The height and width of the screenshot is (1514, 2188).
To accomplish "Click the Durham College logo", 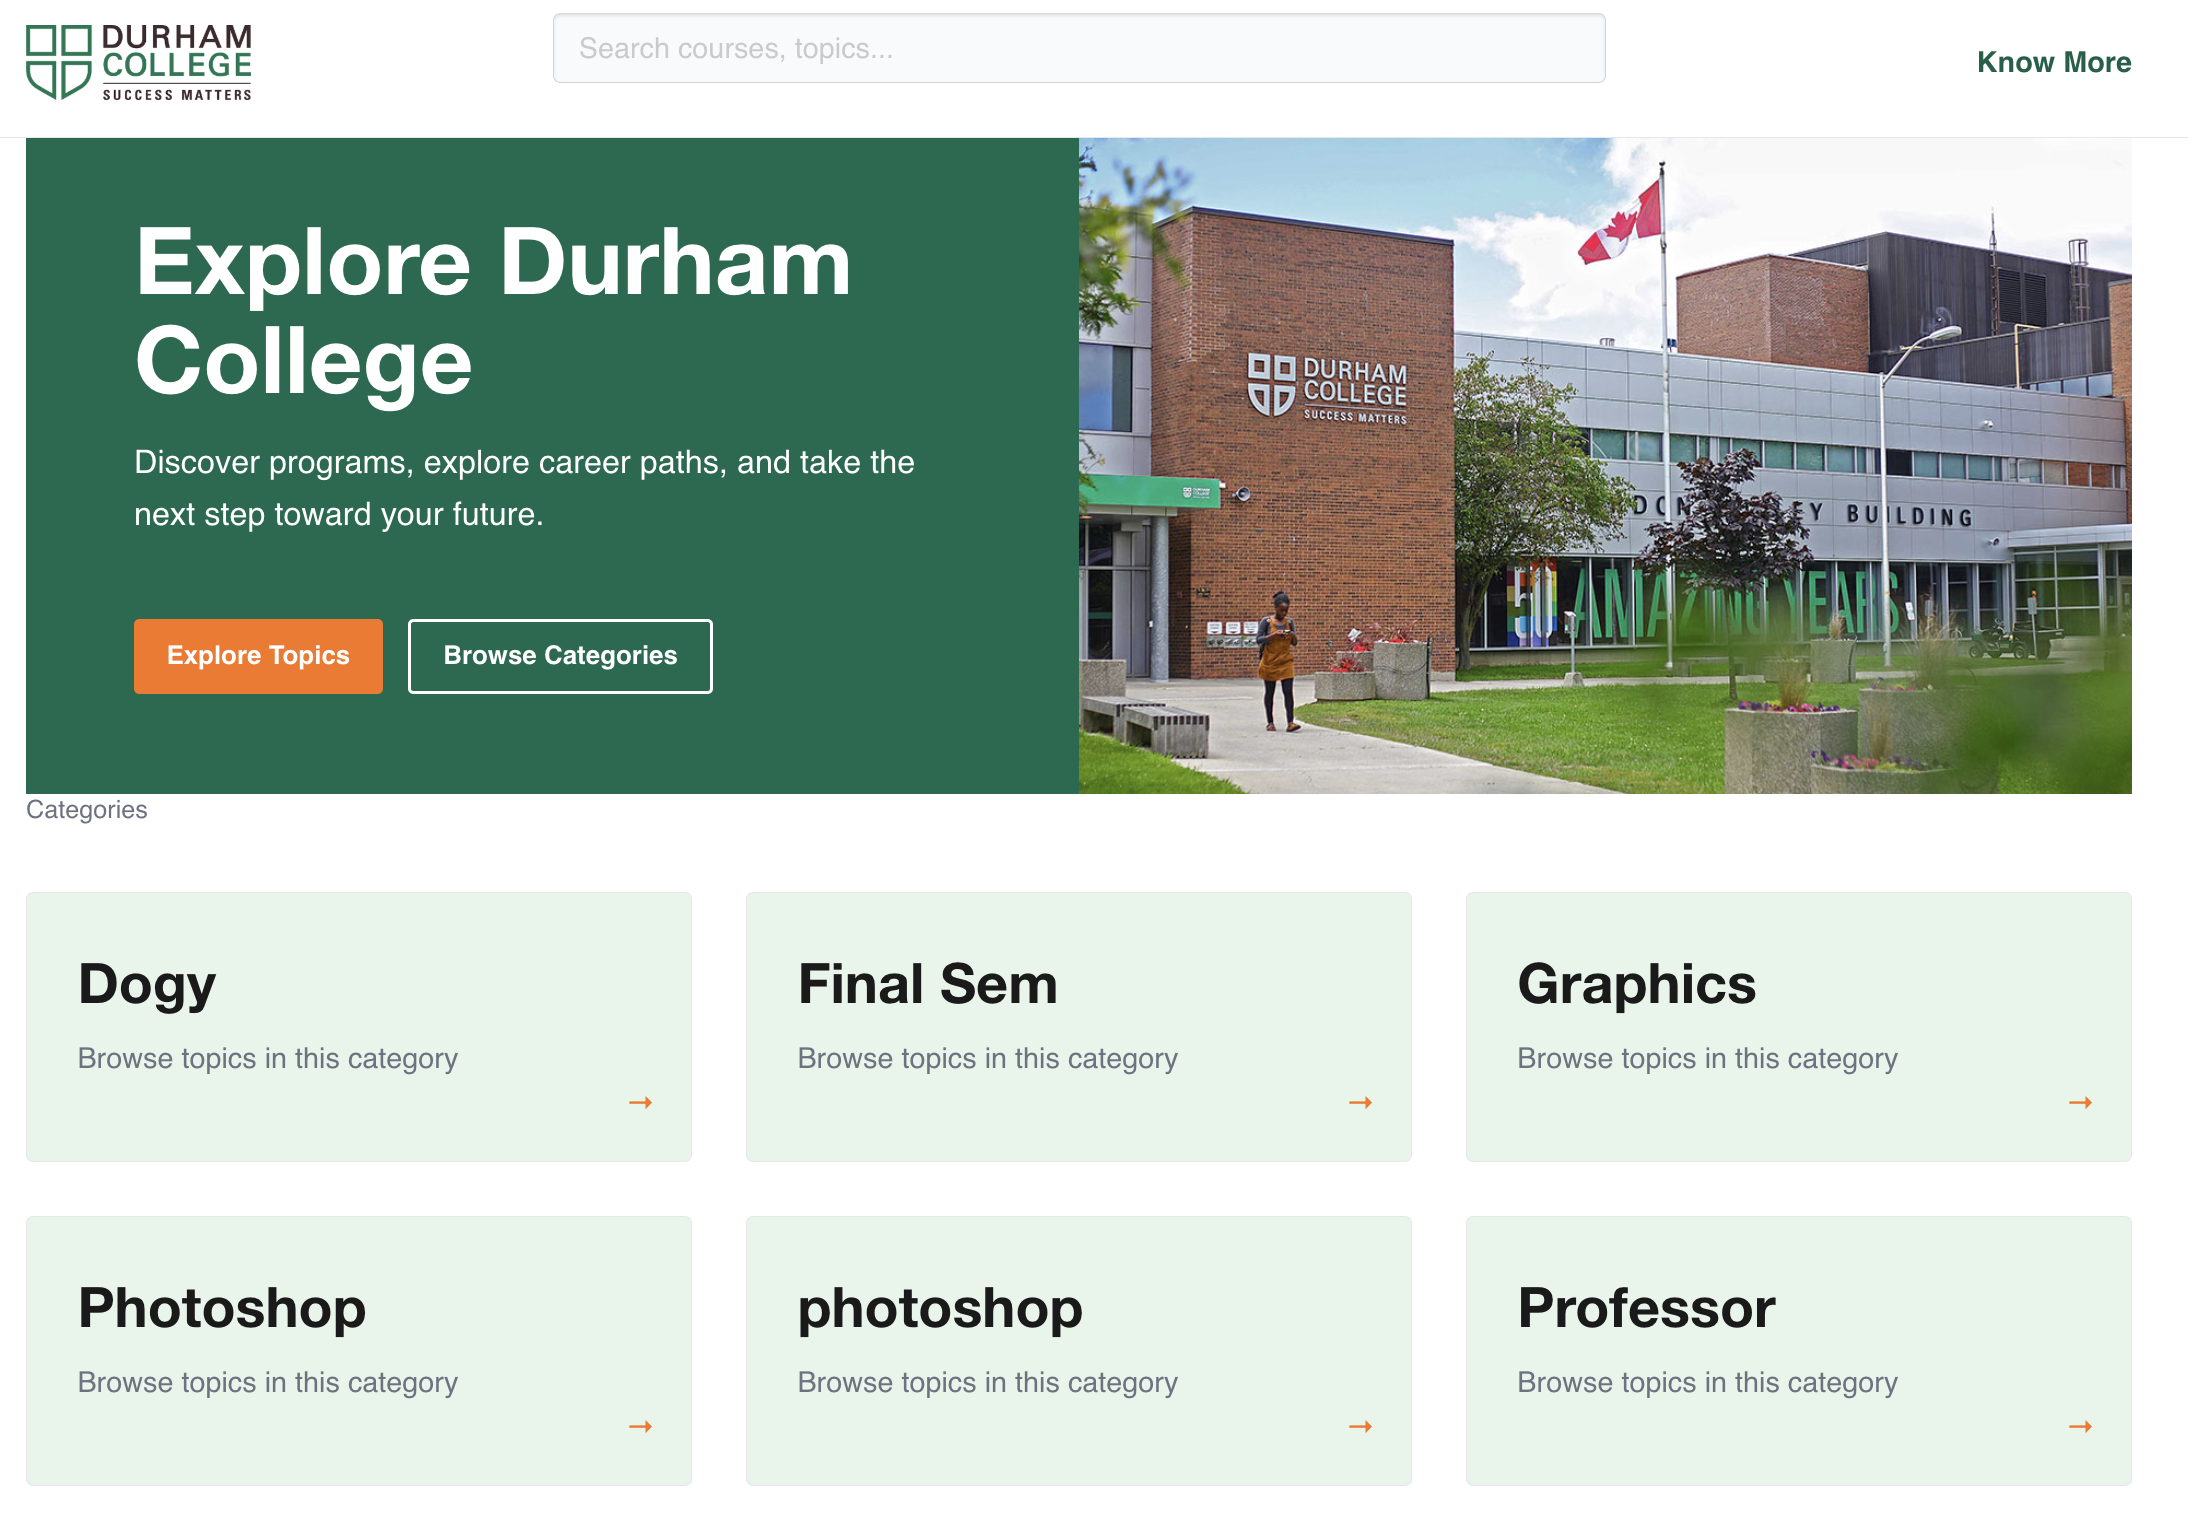I will [139, 62].
